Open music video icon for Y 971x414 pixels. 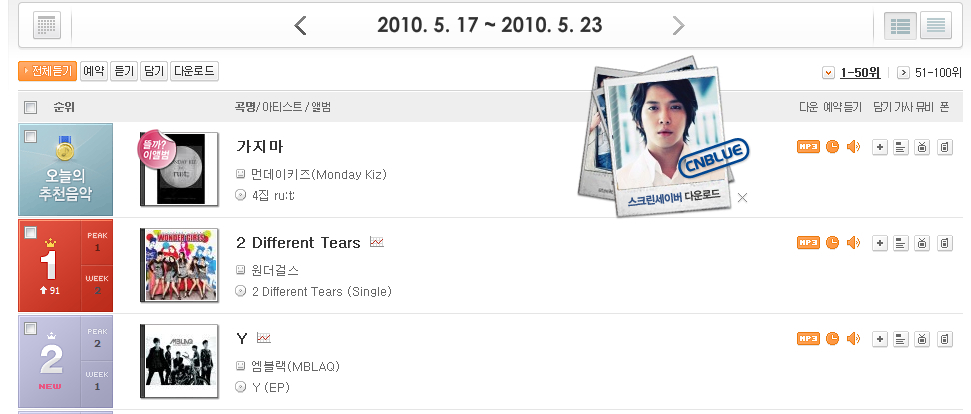[x=922, y=339]
